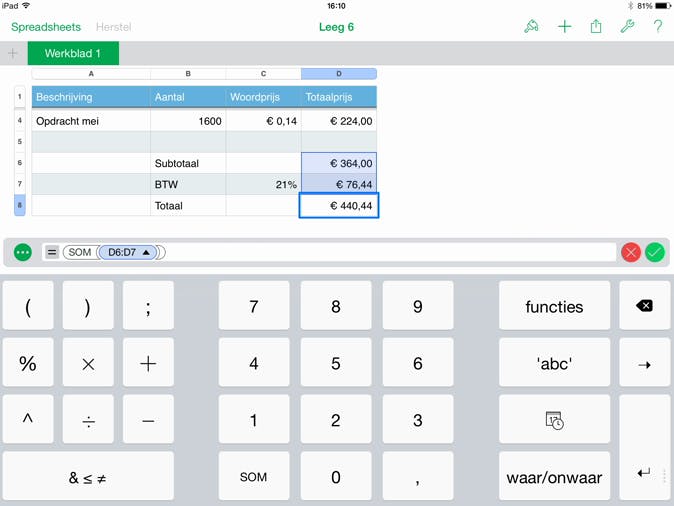Select the Totaalprijs header cell
Screen dimensions: 674x506
(x=339, y=97)
